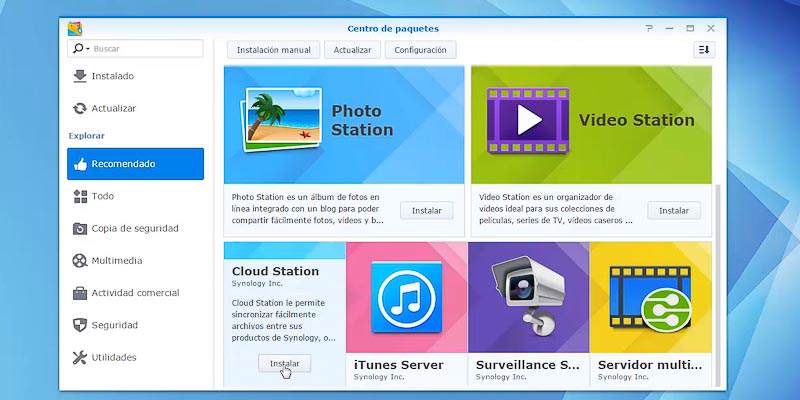The width and height of the screenshot is (800, 400).
Task: Install Cloud Station
Action: click(284, 364)
